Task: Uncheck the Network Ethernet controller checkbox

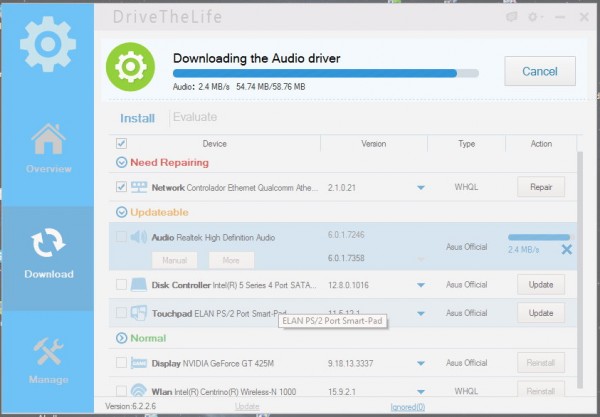Action: [x=121, y=187]
